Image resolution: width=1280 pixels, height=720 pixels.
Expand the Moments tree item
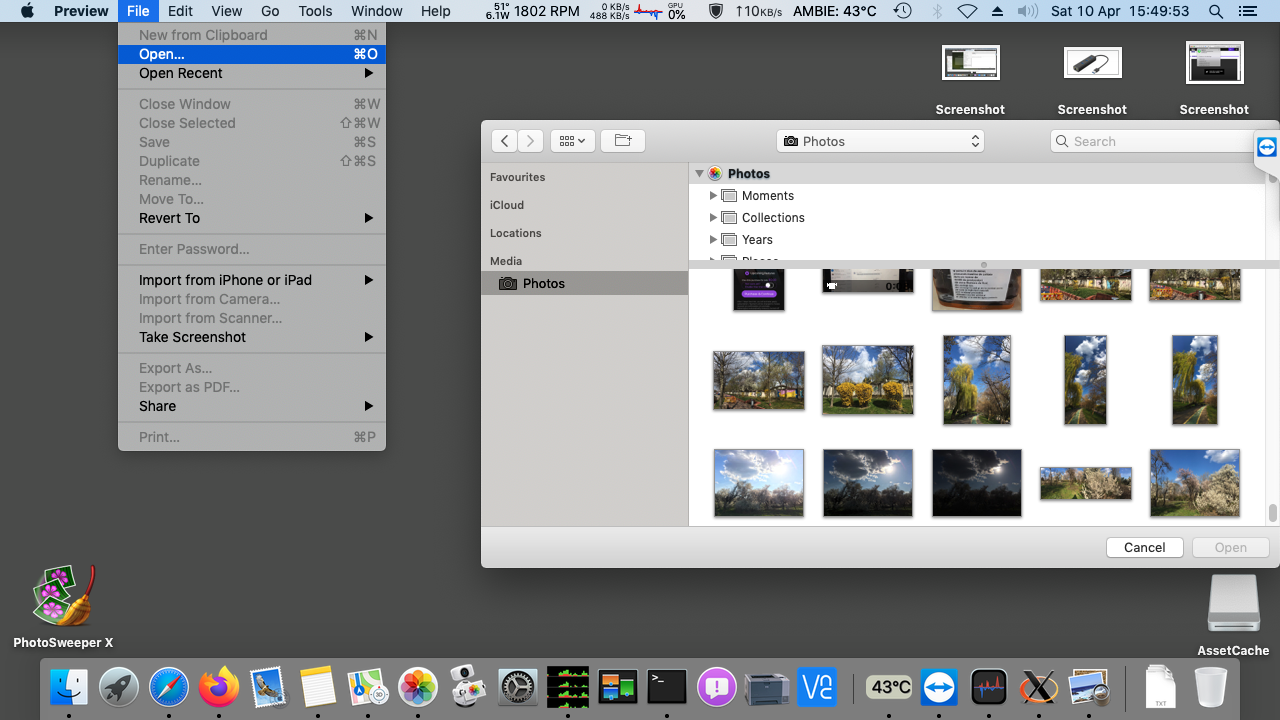coord(713,196)
